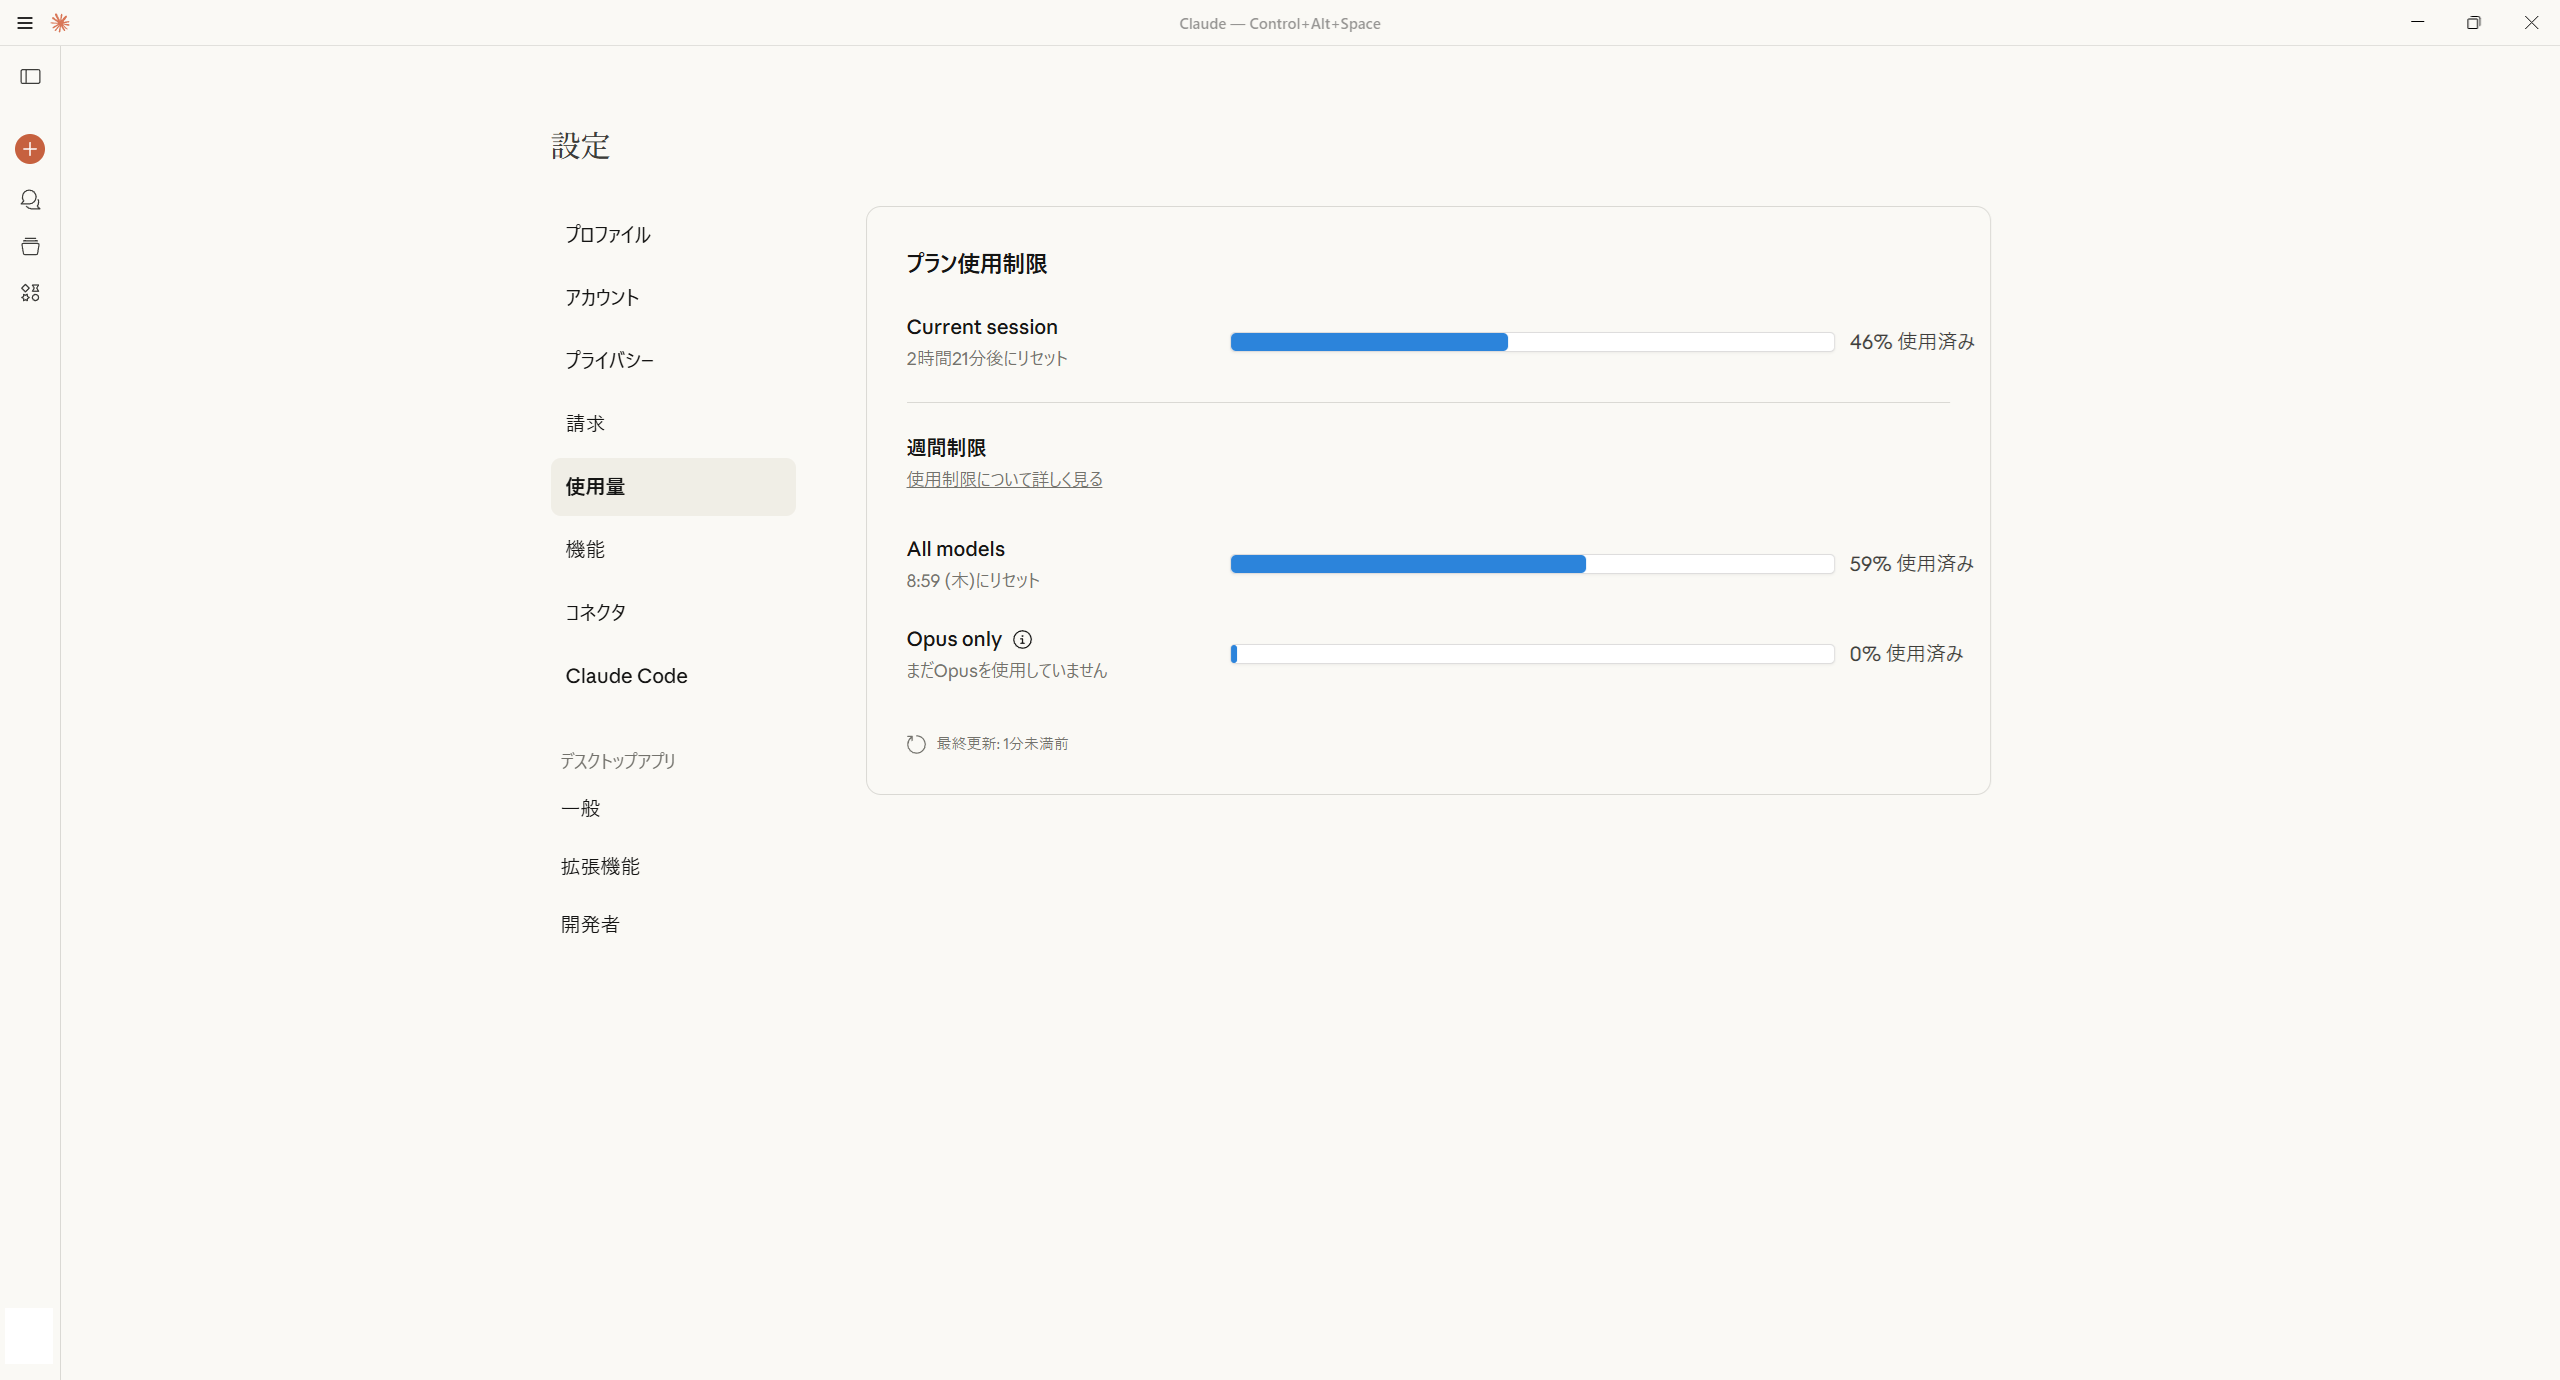Start a new chat with the plus icon
Screen dimensions: 2560x1380
[x=30, y=149]
